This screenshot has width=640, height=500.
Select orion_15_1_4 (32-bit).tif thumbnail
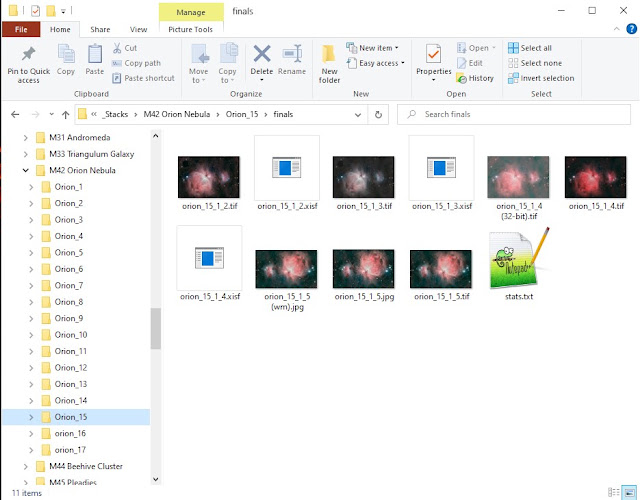(x=518, y=177)
